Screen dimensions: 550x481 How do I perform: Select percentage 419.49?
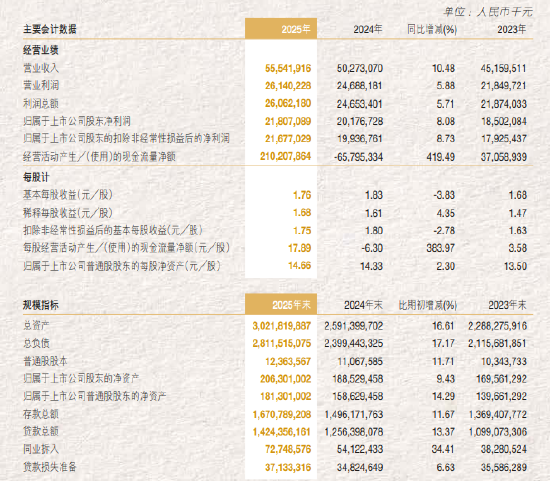click(441, 157)
